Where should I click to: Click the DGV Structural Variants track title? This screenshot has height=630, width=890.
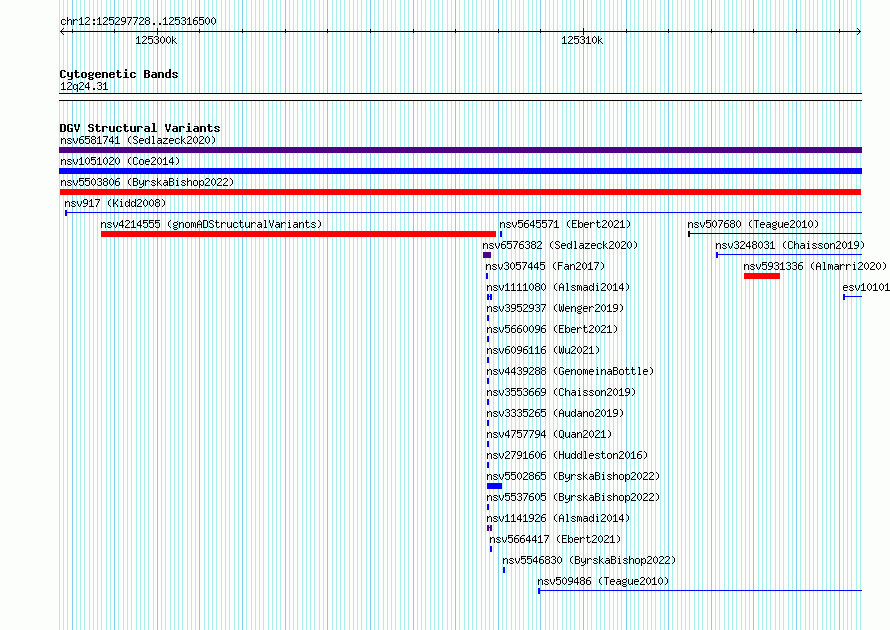click(140, 128)
